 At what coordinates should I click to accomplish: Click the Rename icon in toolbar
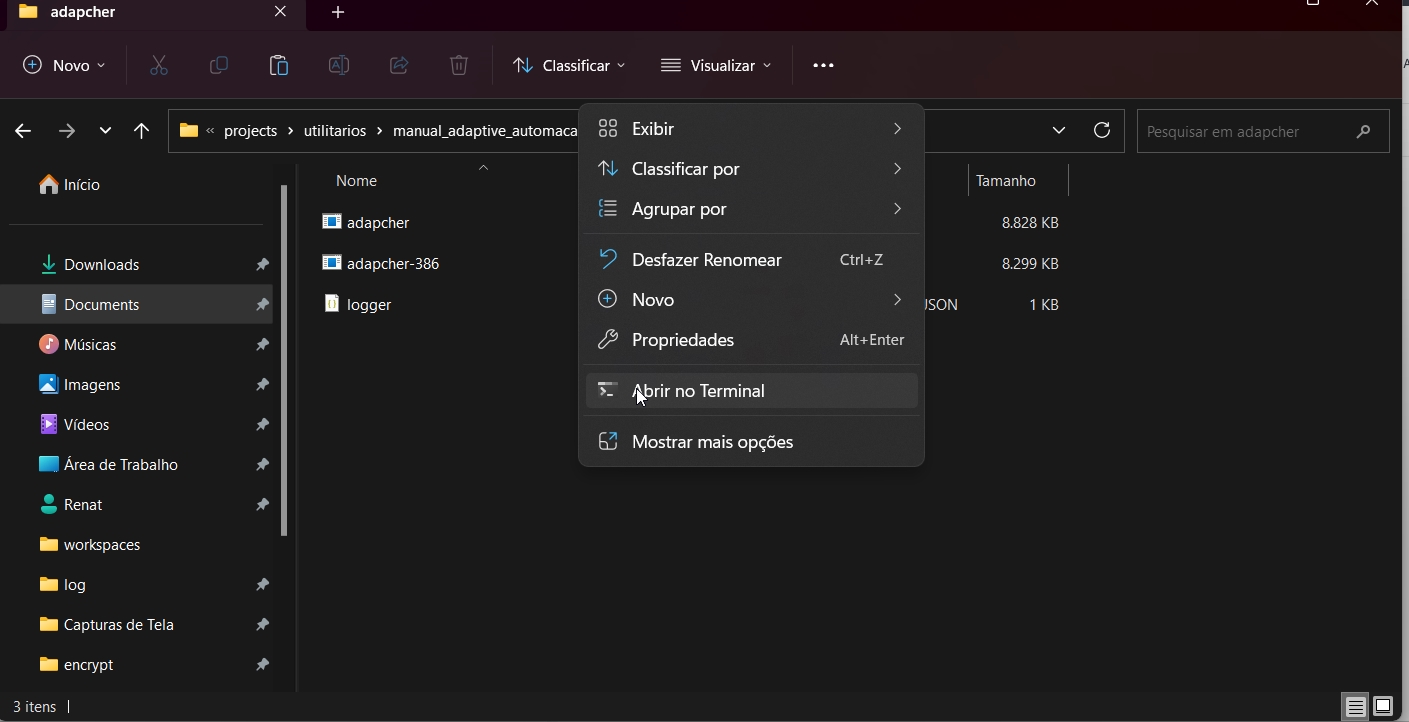[339, 66]
